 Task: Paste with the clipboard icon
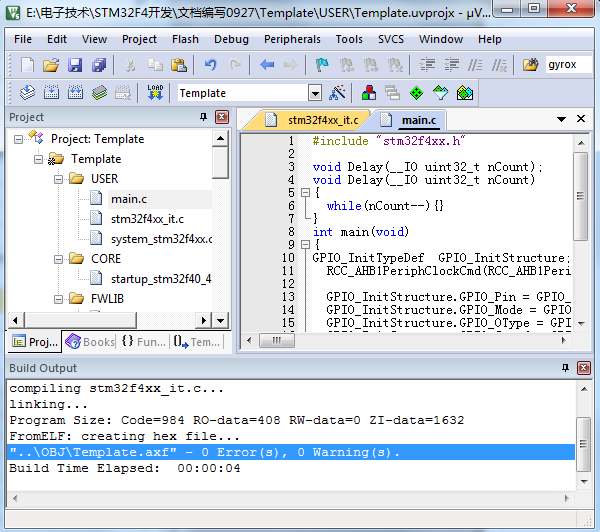(x=179, y=65)
